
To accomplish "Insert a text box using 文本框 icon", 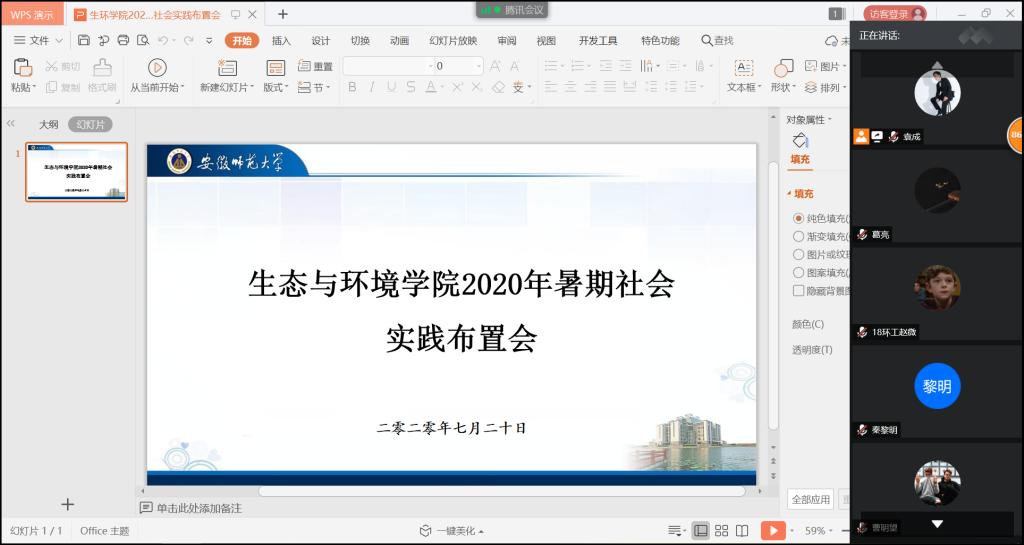I will [x=743, y=67].
